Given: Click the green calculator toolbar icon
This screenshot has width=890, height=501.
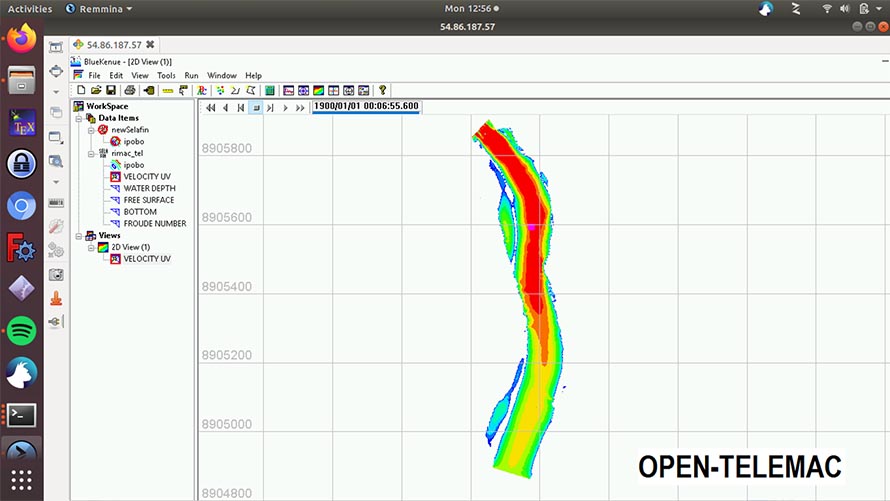Looking at the screenshot, I should point(270,90).
